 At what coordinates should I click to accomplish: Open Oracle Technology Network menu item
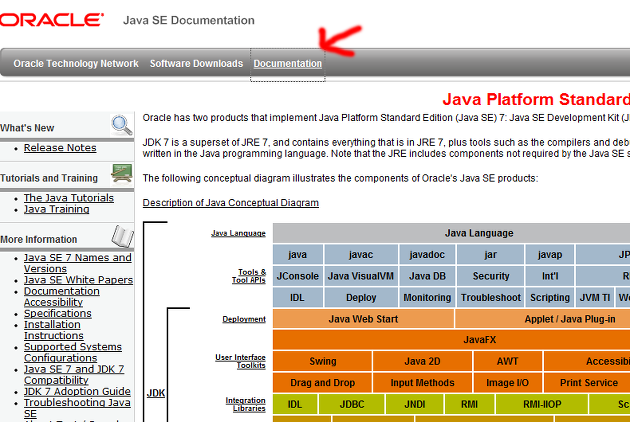pyautogui.click(x=76, y=64)
